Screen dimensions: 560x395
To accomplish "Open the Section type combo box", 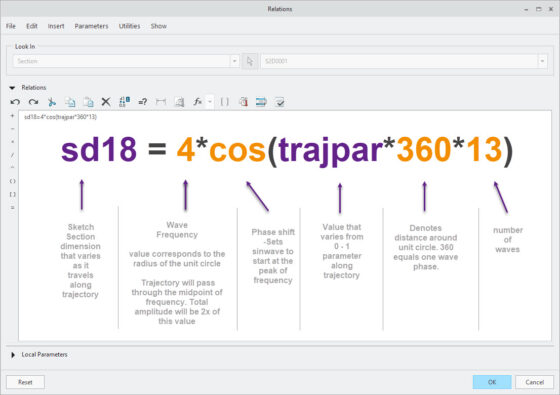I will [126, 61].
